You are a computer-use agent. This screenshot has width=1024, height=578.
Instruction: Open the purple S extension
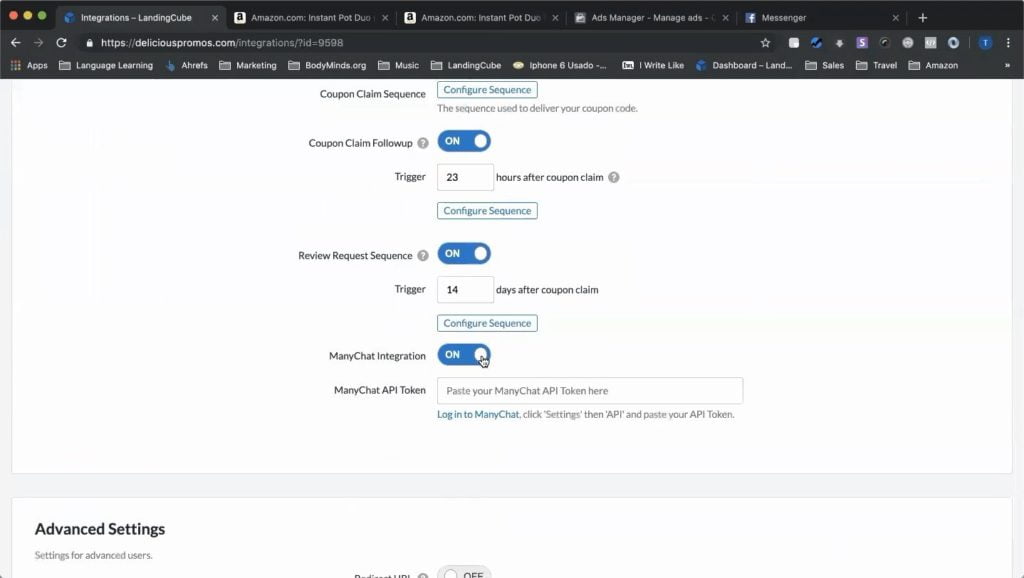(862, 42)
